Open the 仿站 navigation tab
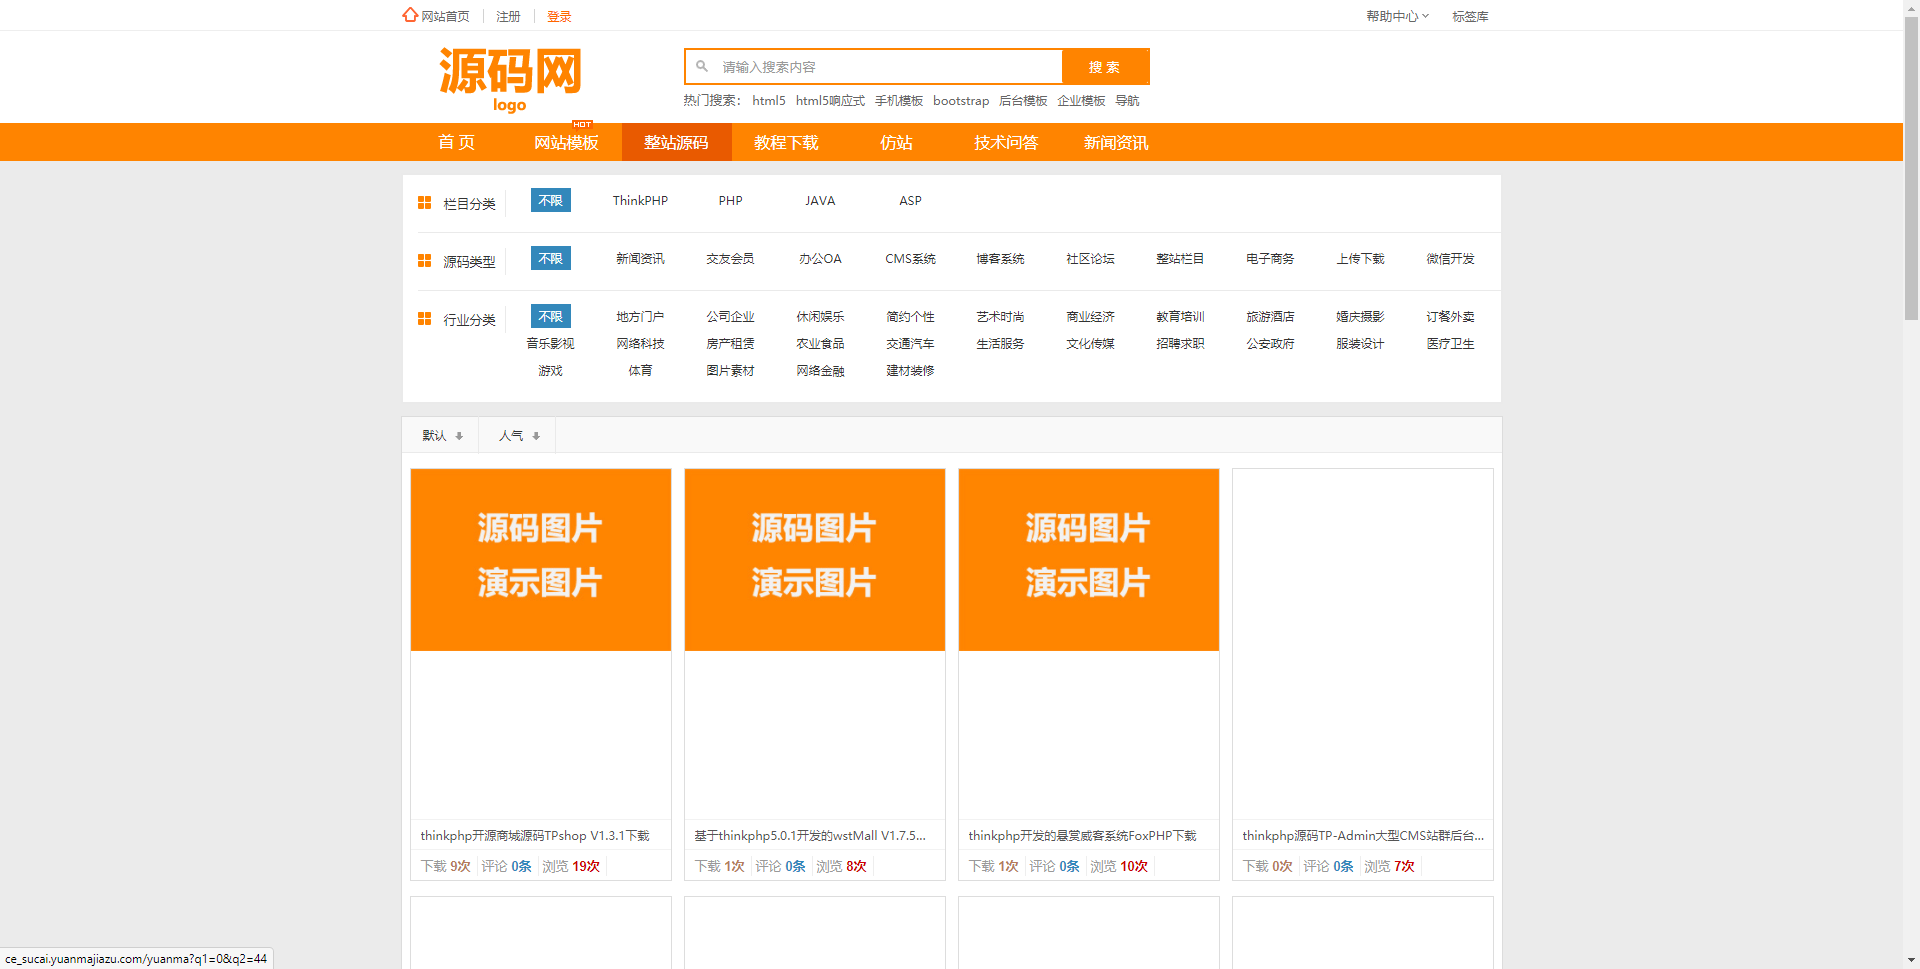The image size is (1920, 969). point(896,142)
